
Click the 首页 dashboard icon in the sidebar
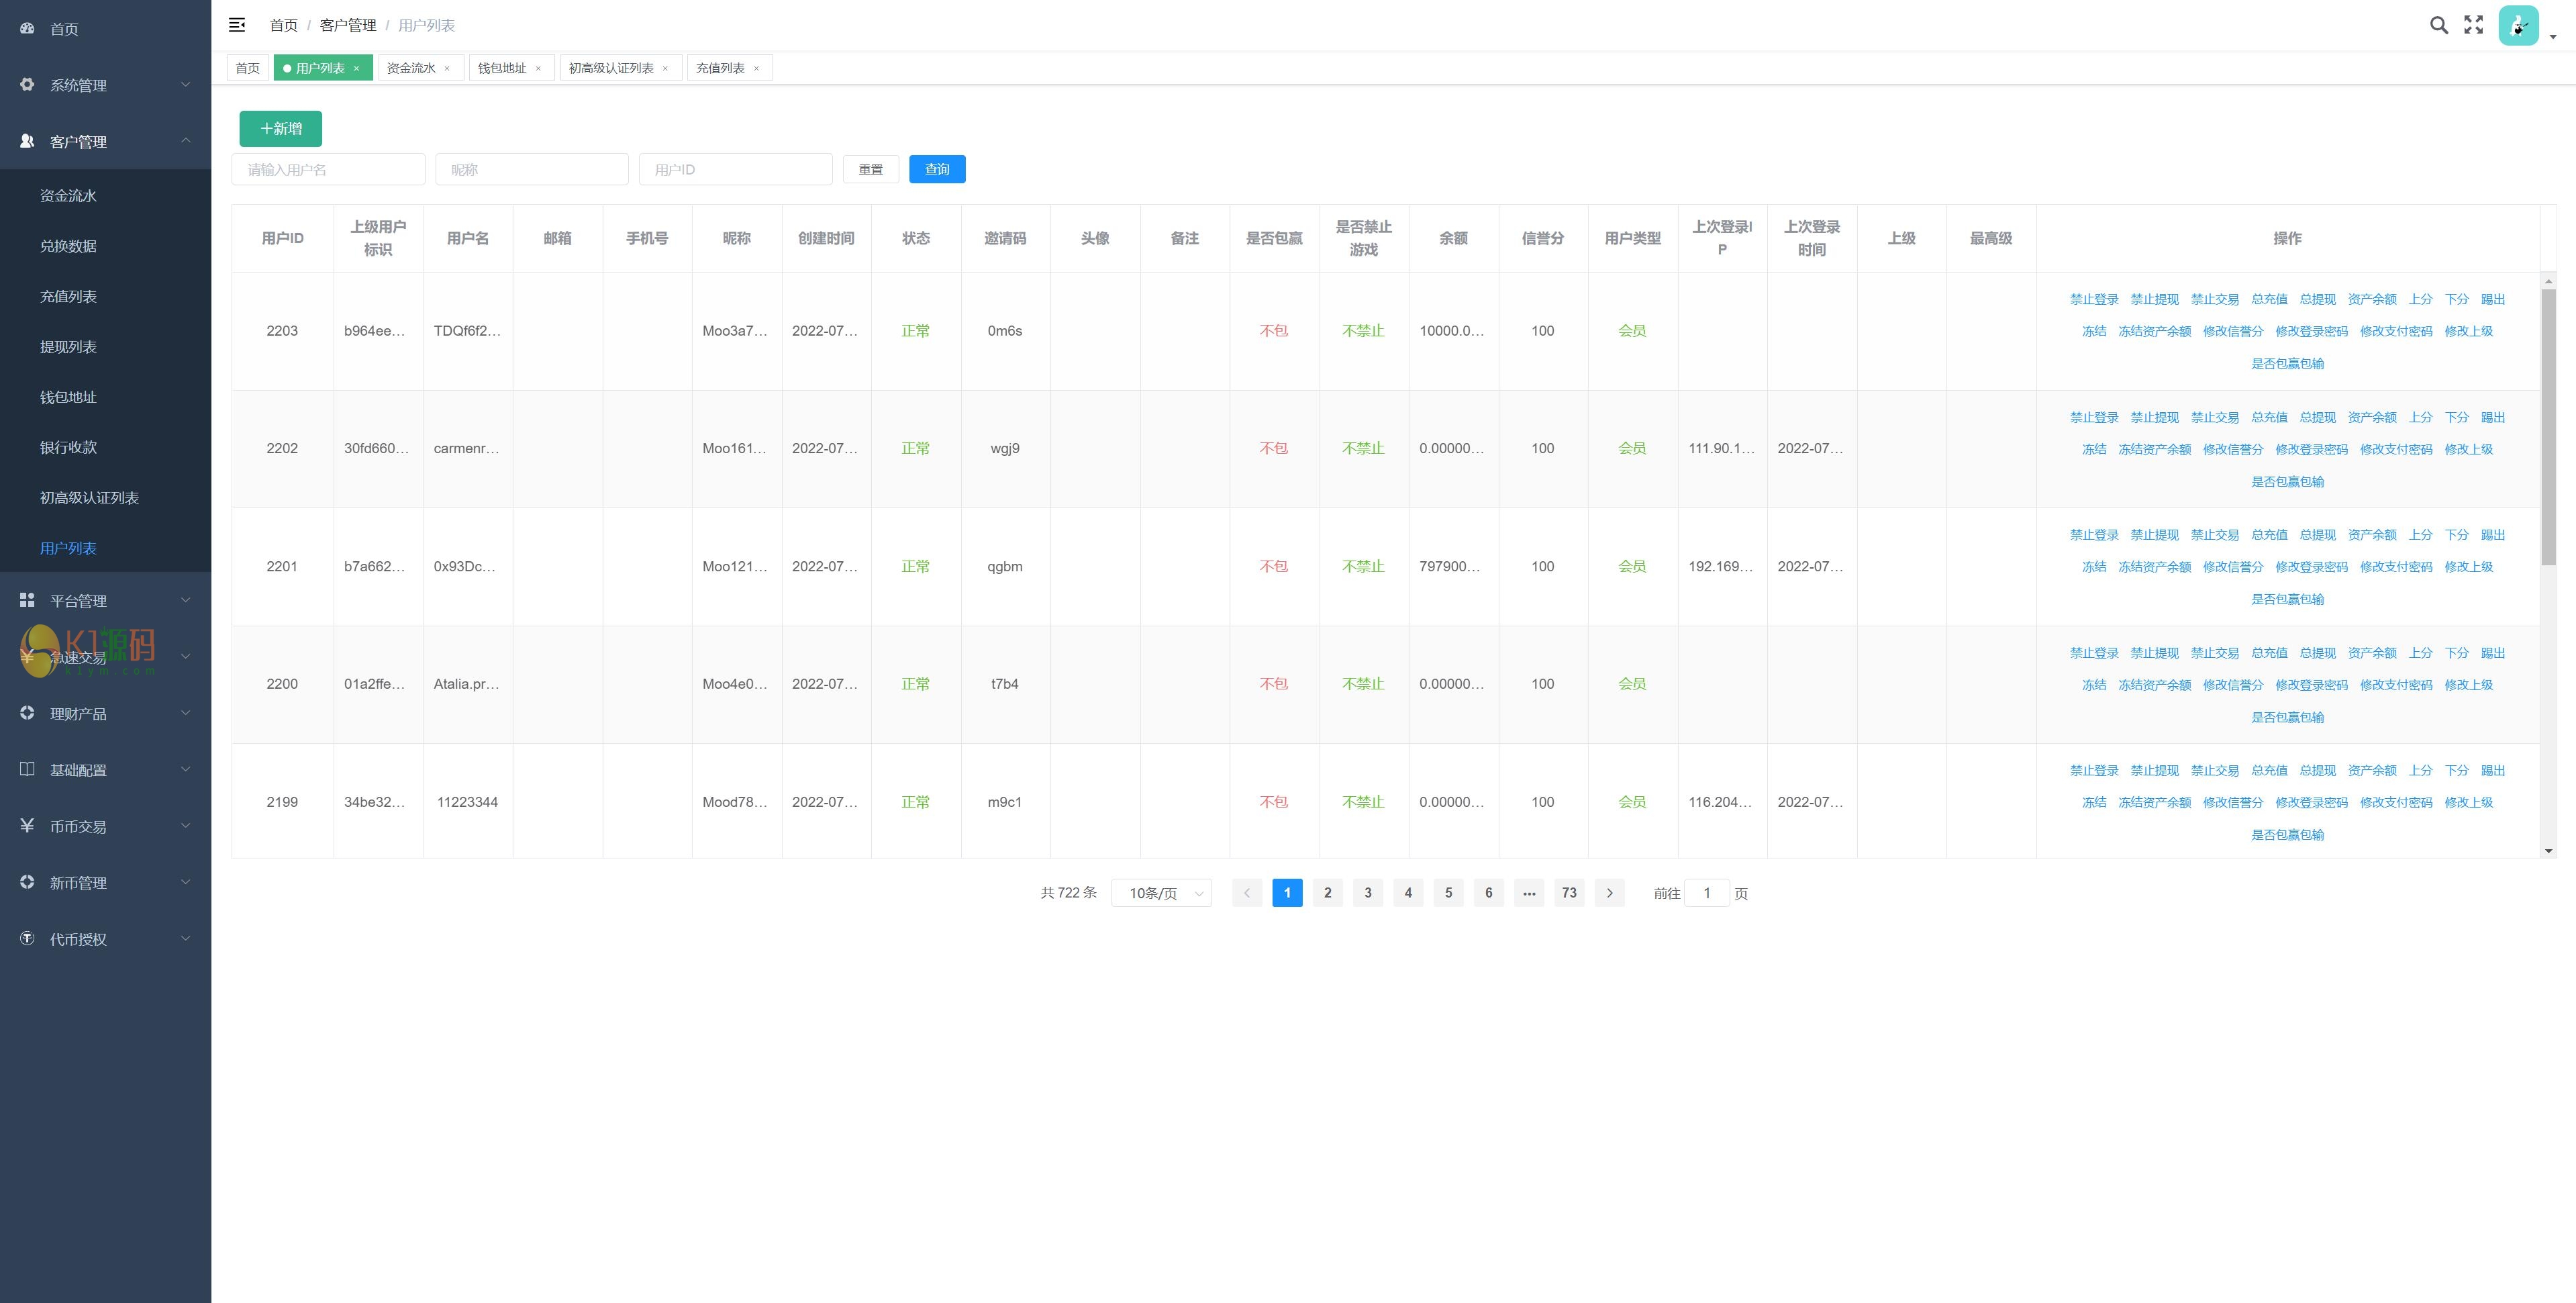27,29
